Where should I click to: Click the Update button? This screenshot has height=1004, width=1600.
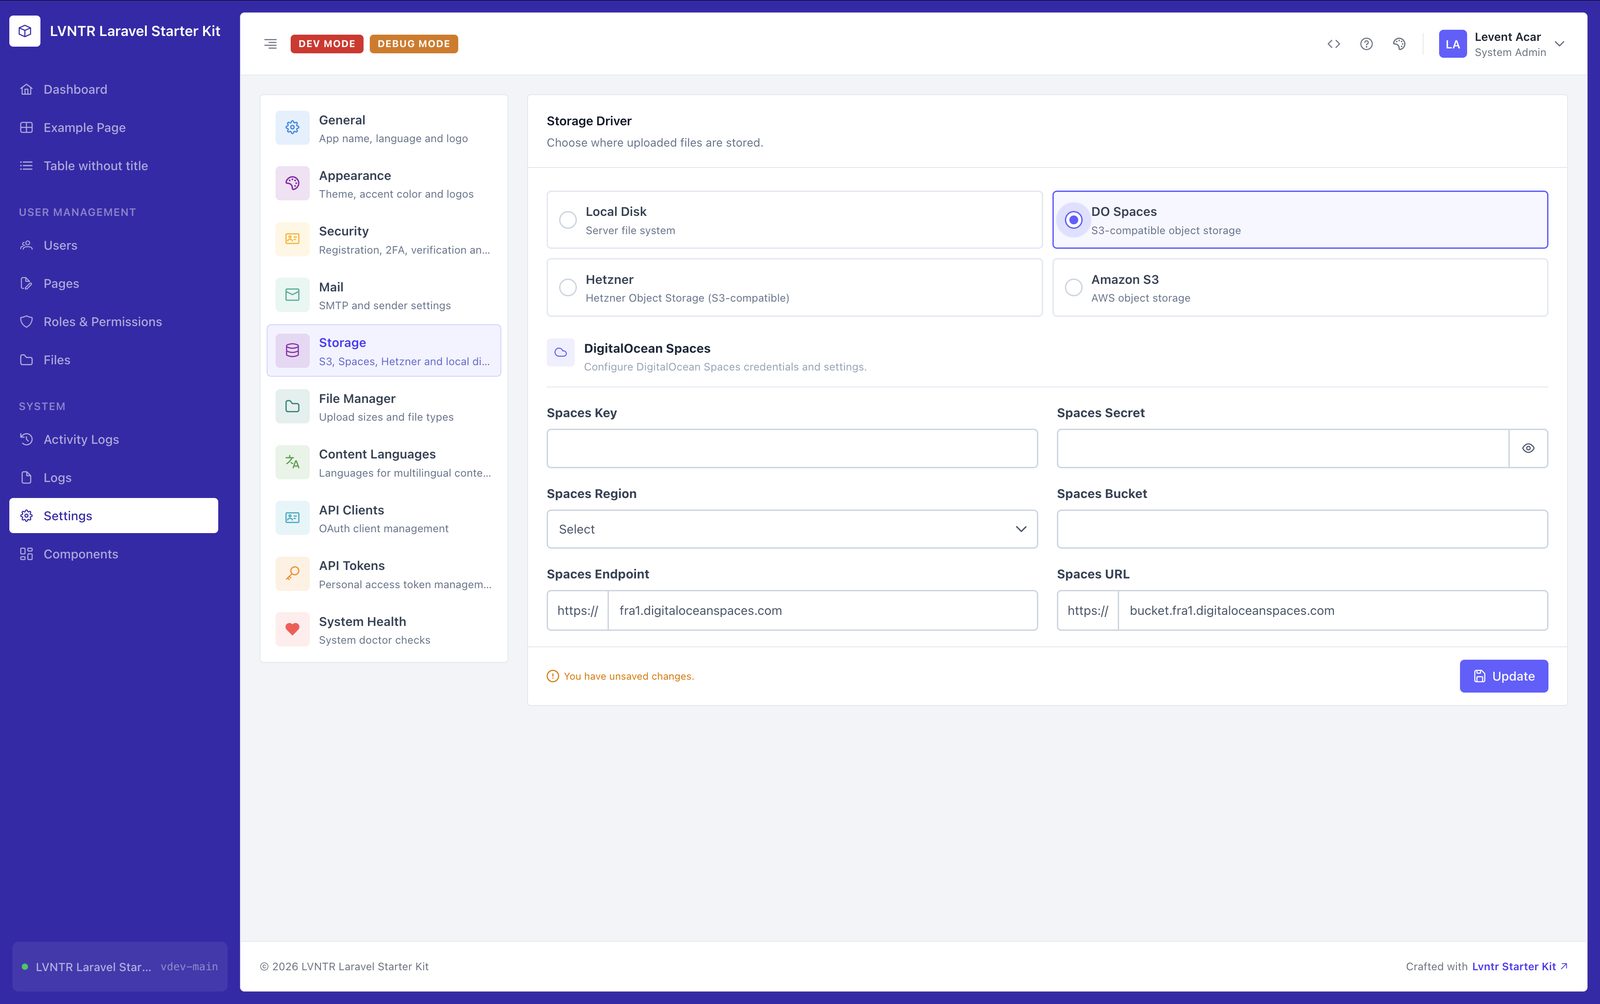(x=1504, y=676)
